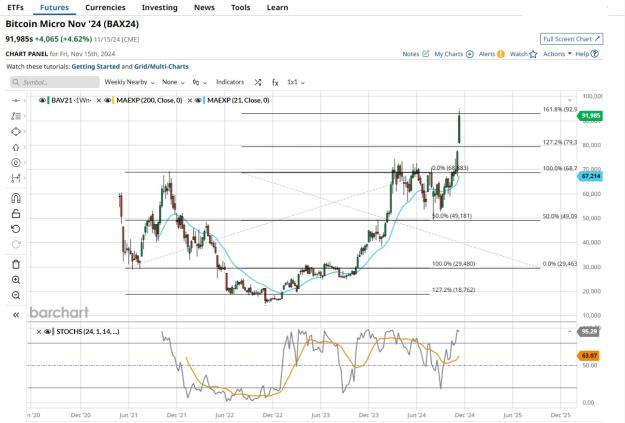The image size is (625, 423).
Task: Open the 1x1 grid layout dropdown
Action: pyautogui.click(x=296, y=82)
